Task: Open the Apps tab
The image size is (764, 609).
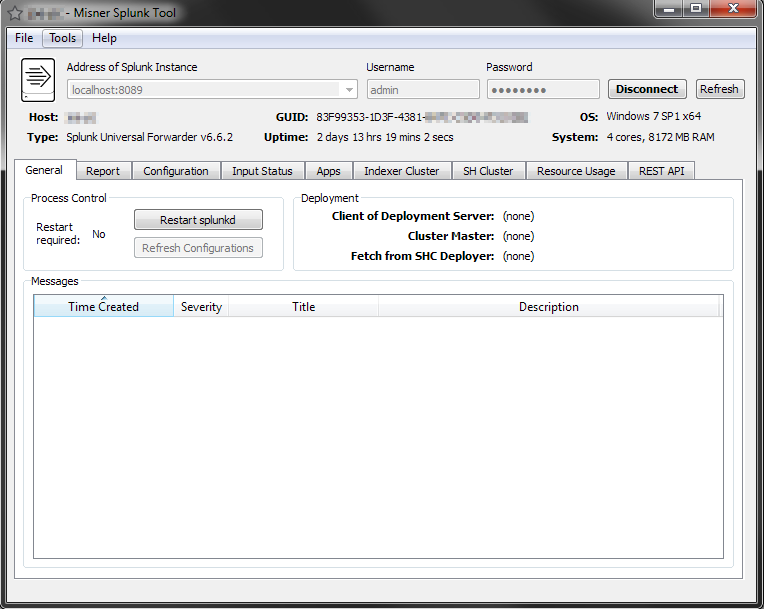Action: pos(328,171)
